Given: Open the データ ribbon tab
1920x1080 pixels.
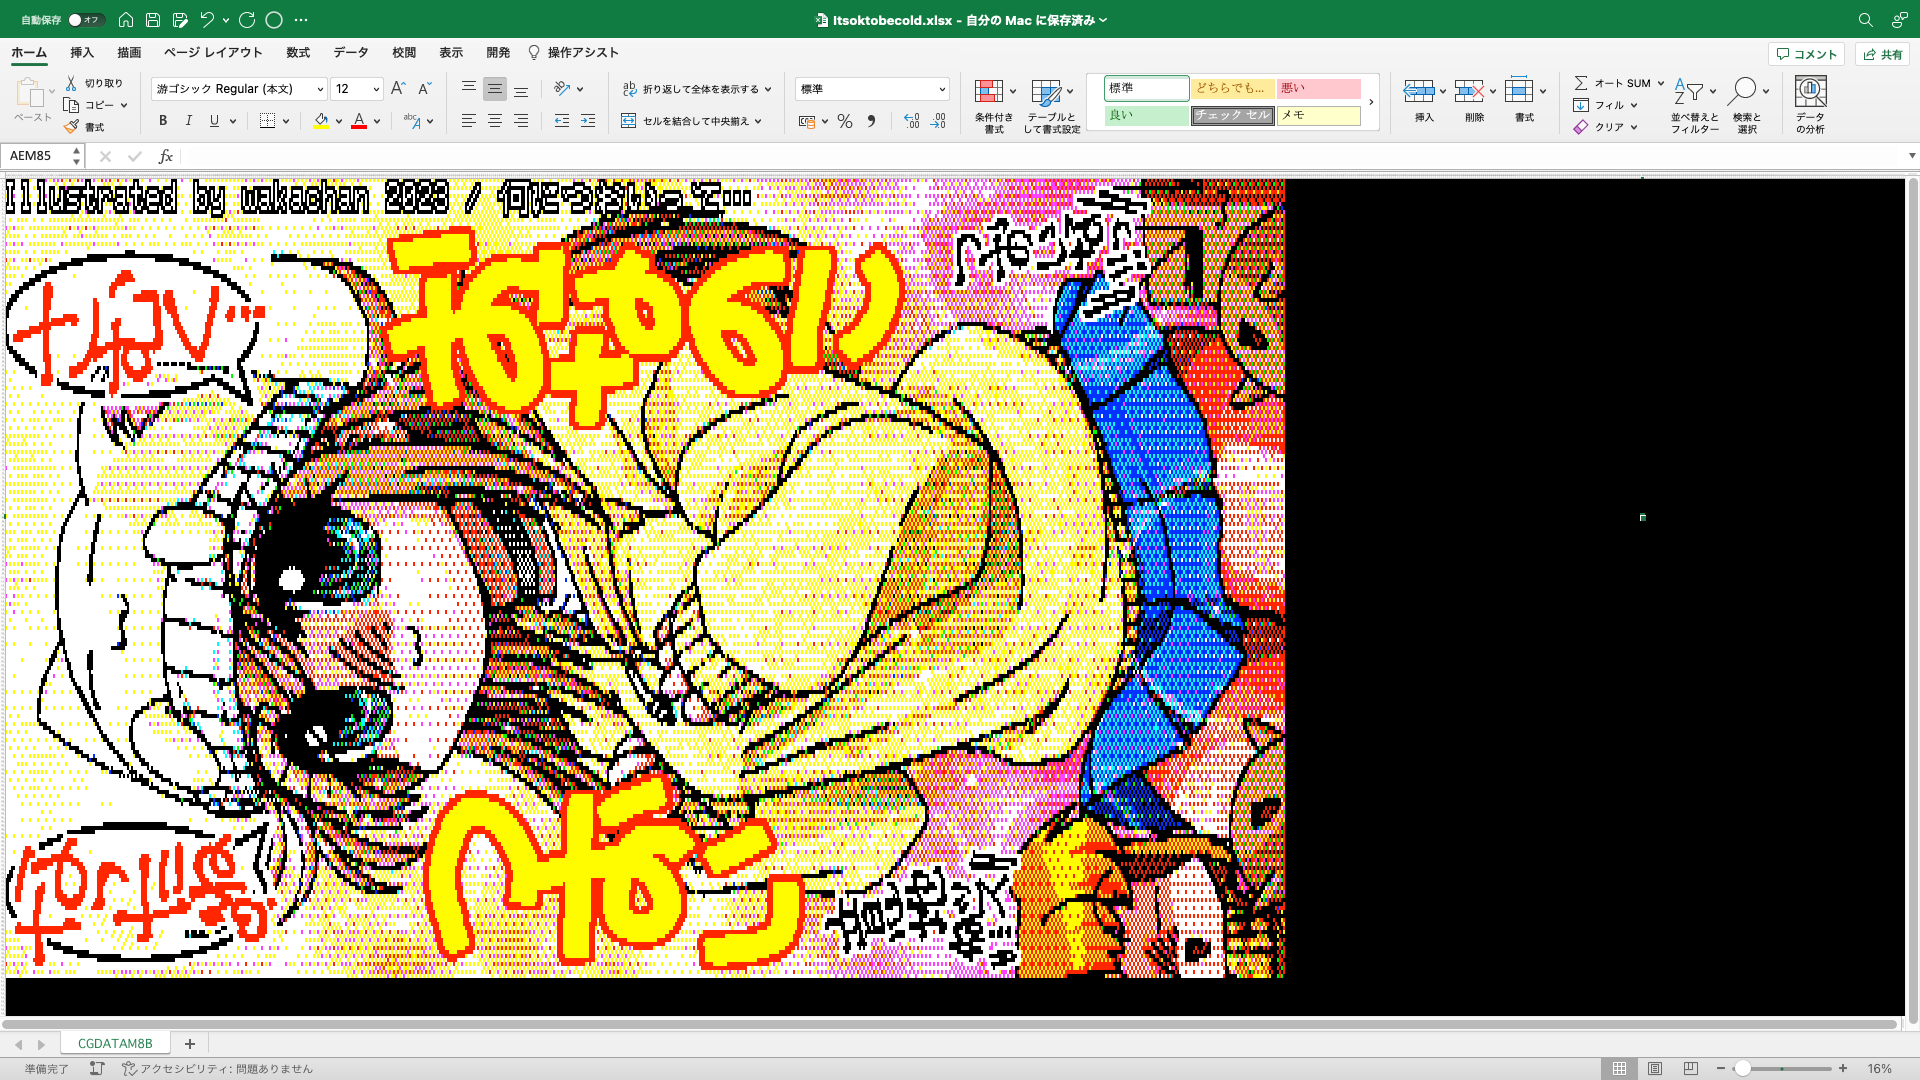Looking at the screenshot, I should [351, 53].
